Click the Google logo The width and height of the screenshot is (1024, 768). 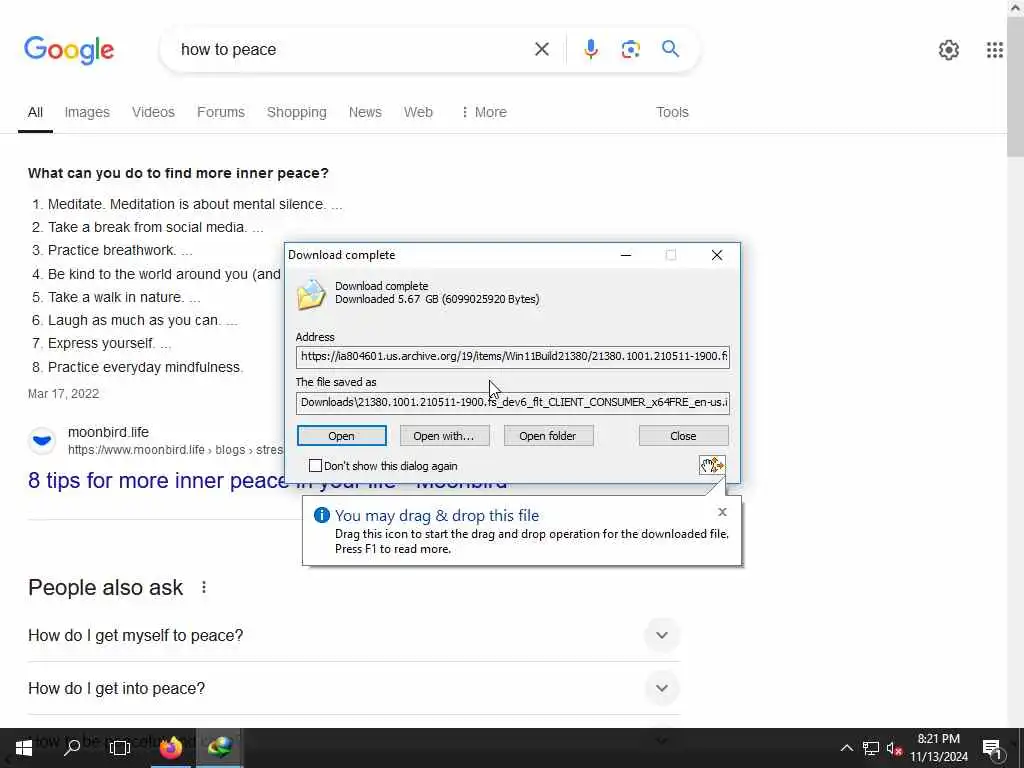(69, 50)
